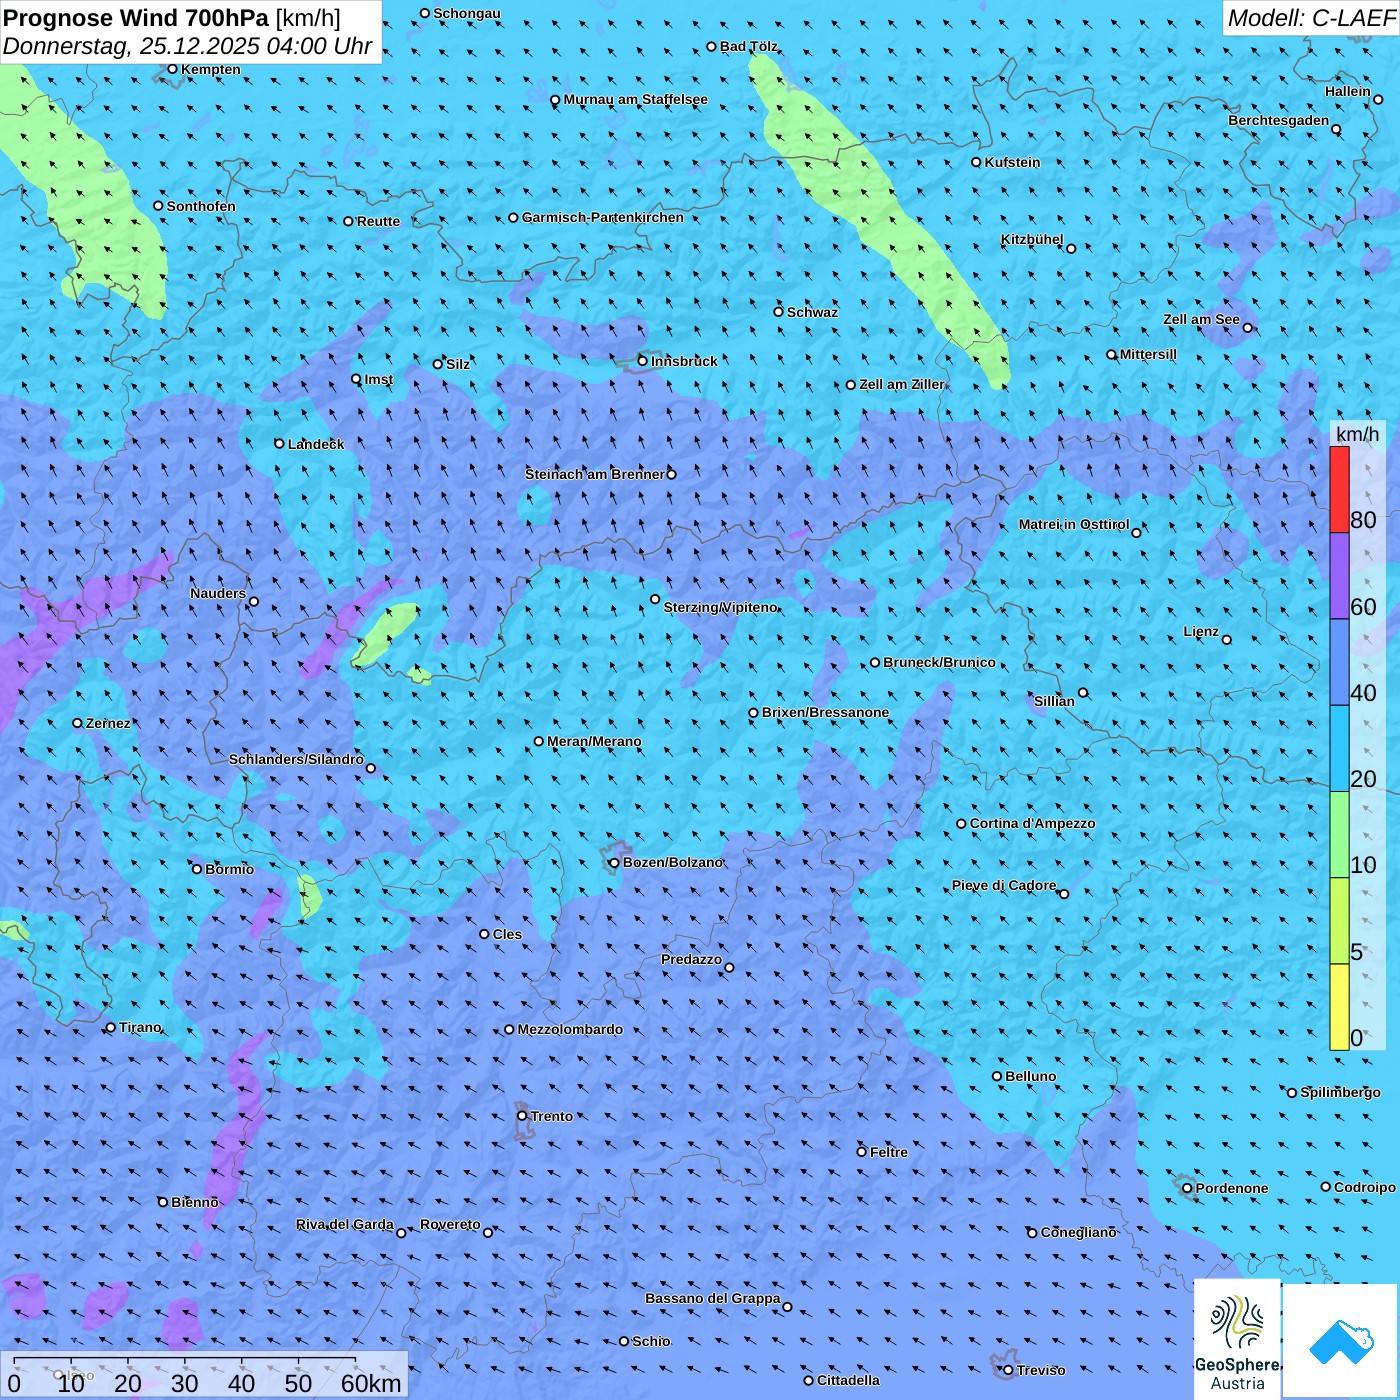Click the blue cloud logo icon

(1340, 1341)
